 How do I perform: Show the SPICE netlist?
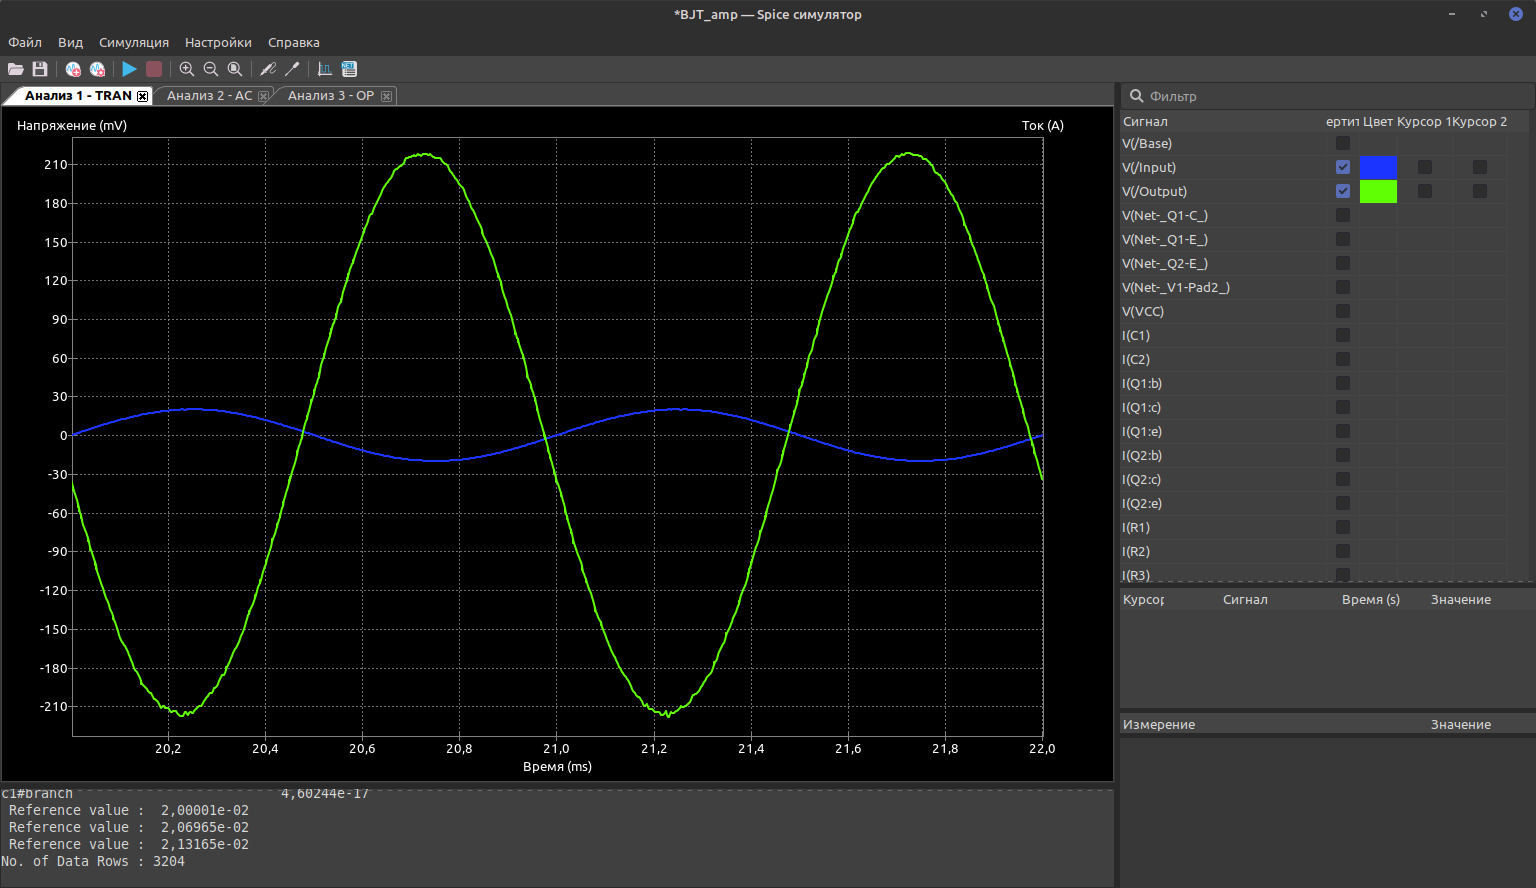pyautogui.click(x=349, y=69)
